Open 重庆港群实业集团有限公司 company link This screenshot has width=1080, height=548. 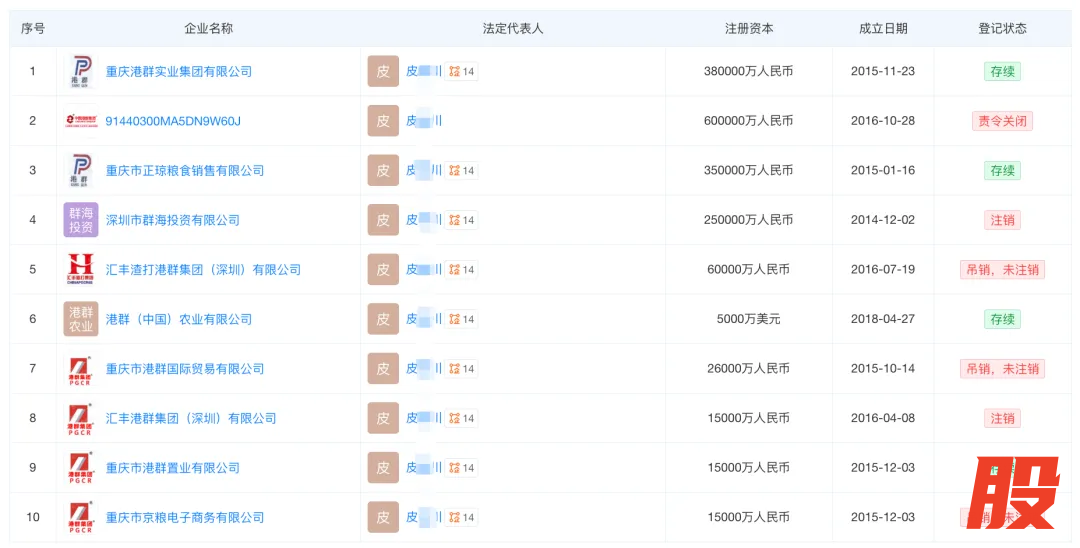click(x=179, y=72)
